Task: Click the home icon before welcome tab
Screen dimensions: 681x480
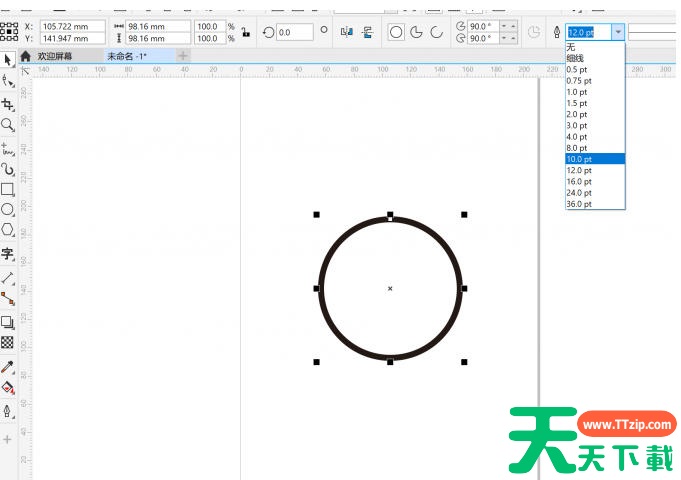Action: click(x=25, y=56)
